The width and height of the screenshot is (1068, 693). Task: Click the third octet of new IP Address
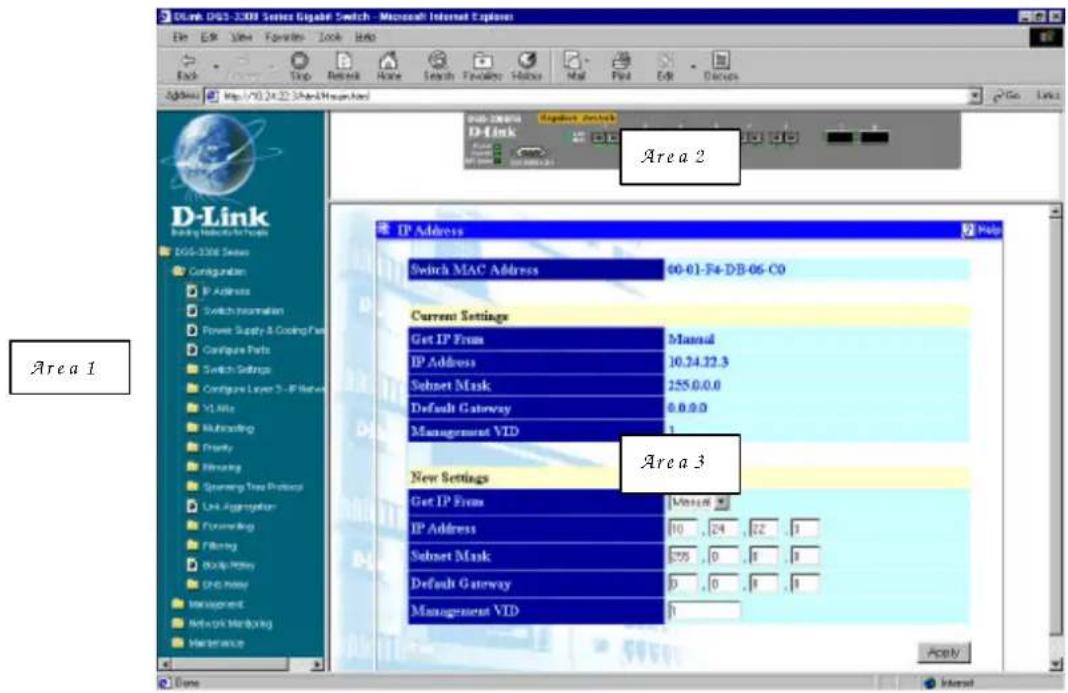(764, 529)
